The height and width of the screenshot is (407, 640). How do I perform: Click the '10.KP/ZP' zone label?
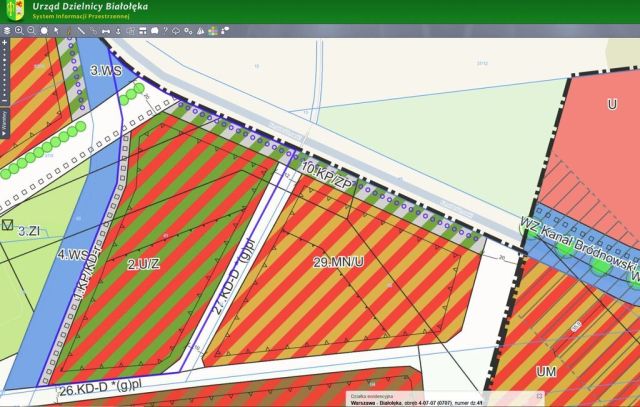[326, 175]
